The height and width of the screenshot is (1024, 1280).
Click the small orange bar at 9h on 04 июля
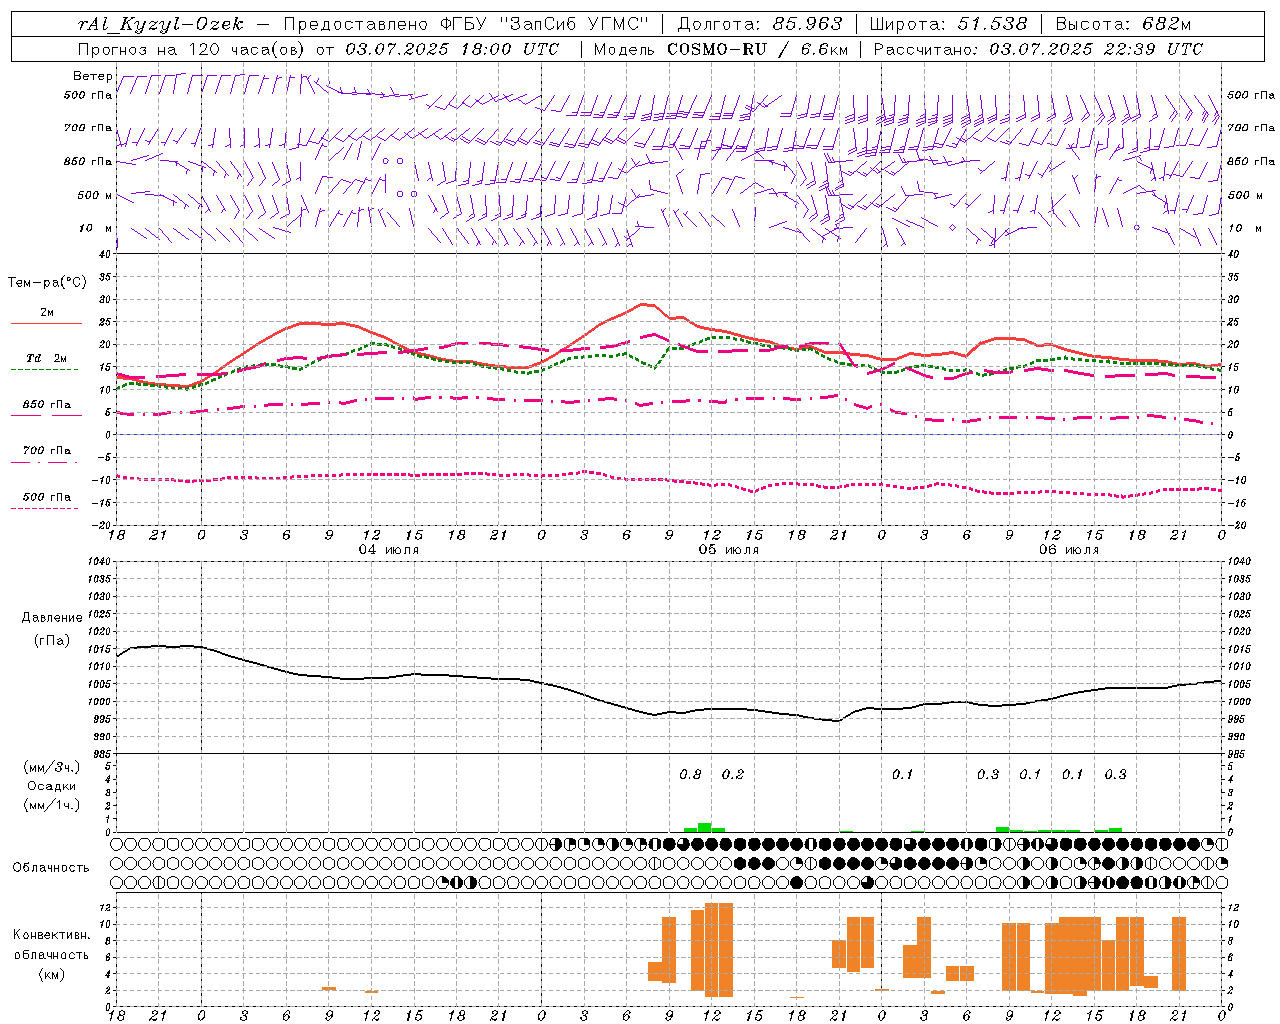coord(329,988)
